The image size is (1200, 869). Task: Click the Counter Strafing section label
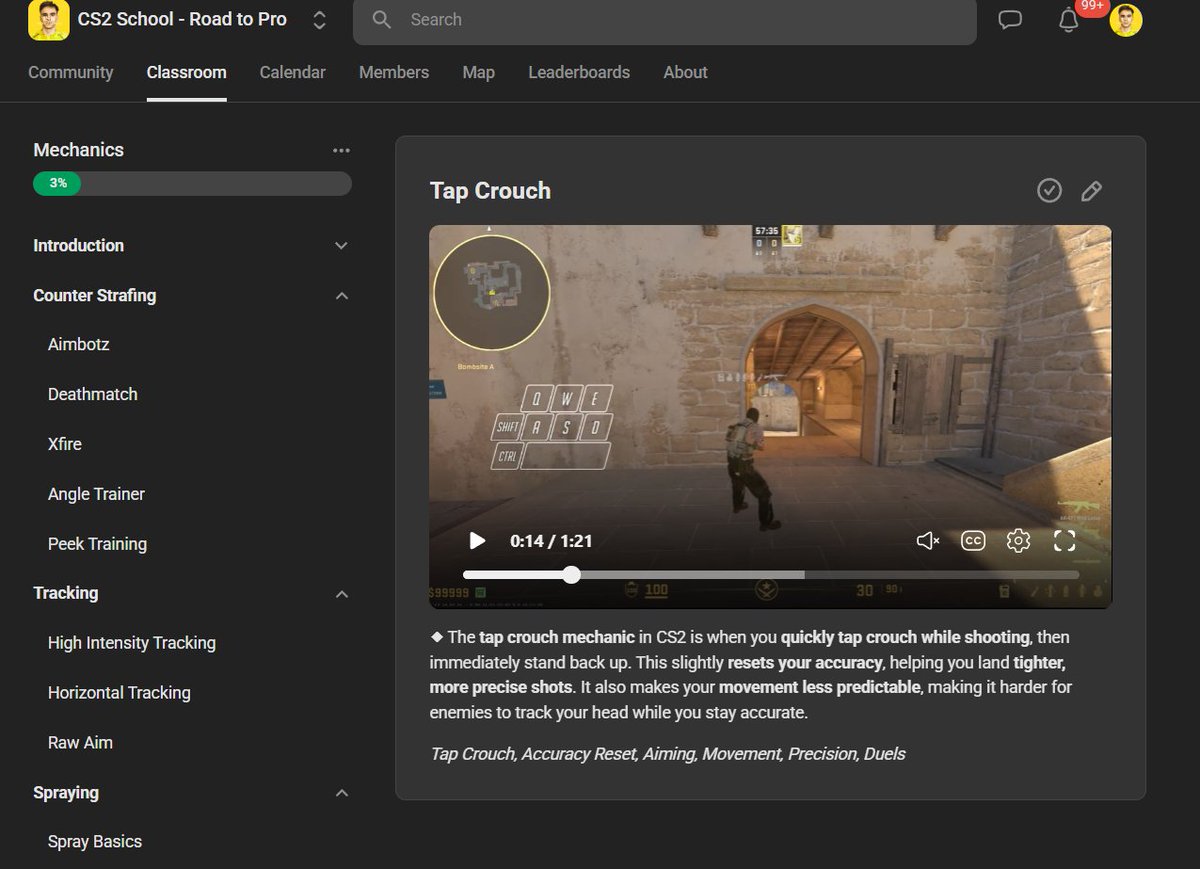(94, 296)
